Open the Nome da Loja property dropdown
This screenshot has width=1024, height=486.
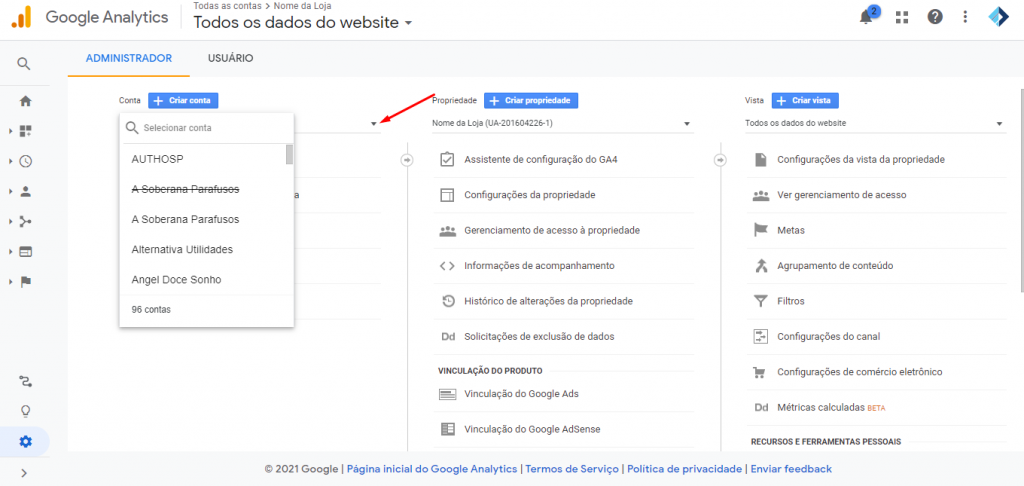(562, 123)
